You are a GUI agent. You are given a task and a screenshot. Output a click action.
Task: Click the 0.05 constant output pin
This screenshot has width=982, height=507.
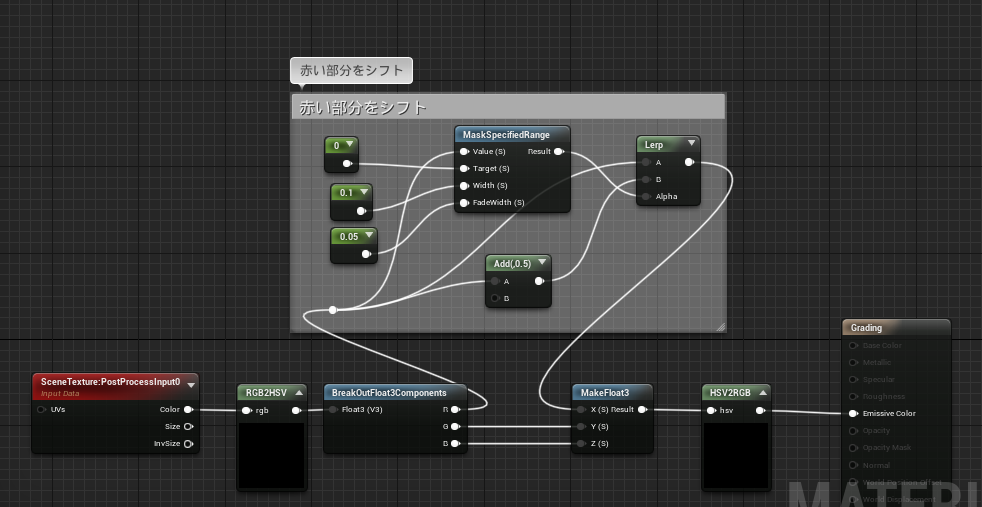366,254
